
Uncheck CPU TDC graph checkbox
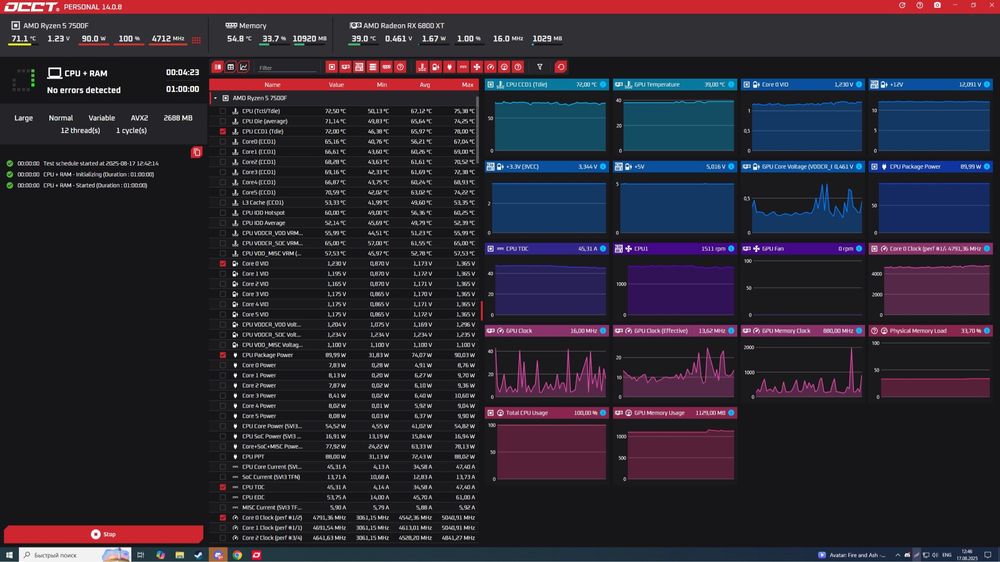(x=223, y=487)
